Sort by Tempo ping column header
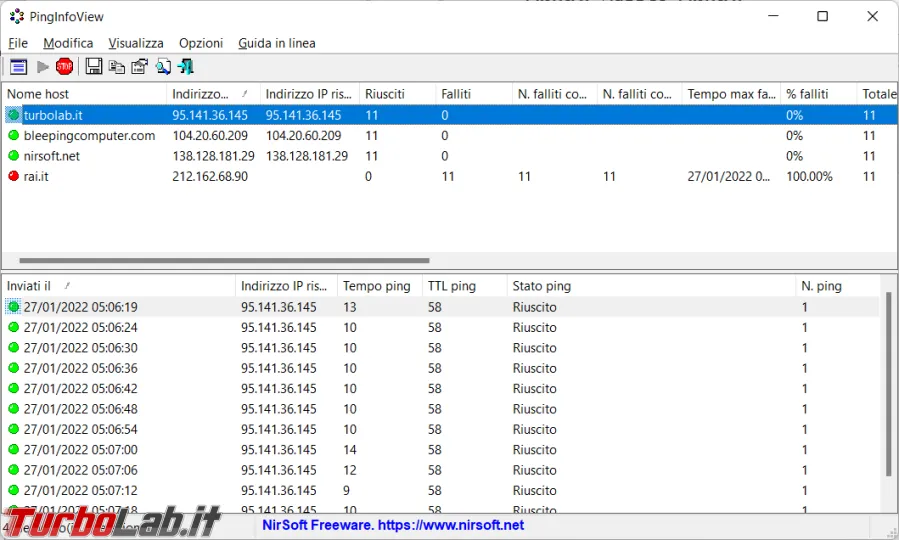This screenshot has width=899, height=540. pos(377,286)
